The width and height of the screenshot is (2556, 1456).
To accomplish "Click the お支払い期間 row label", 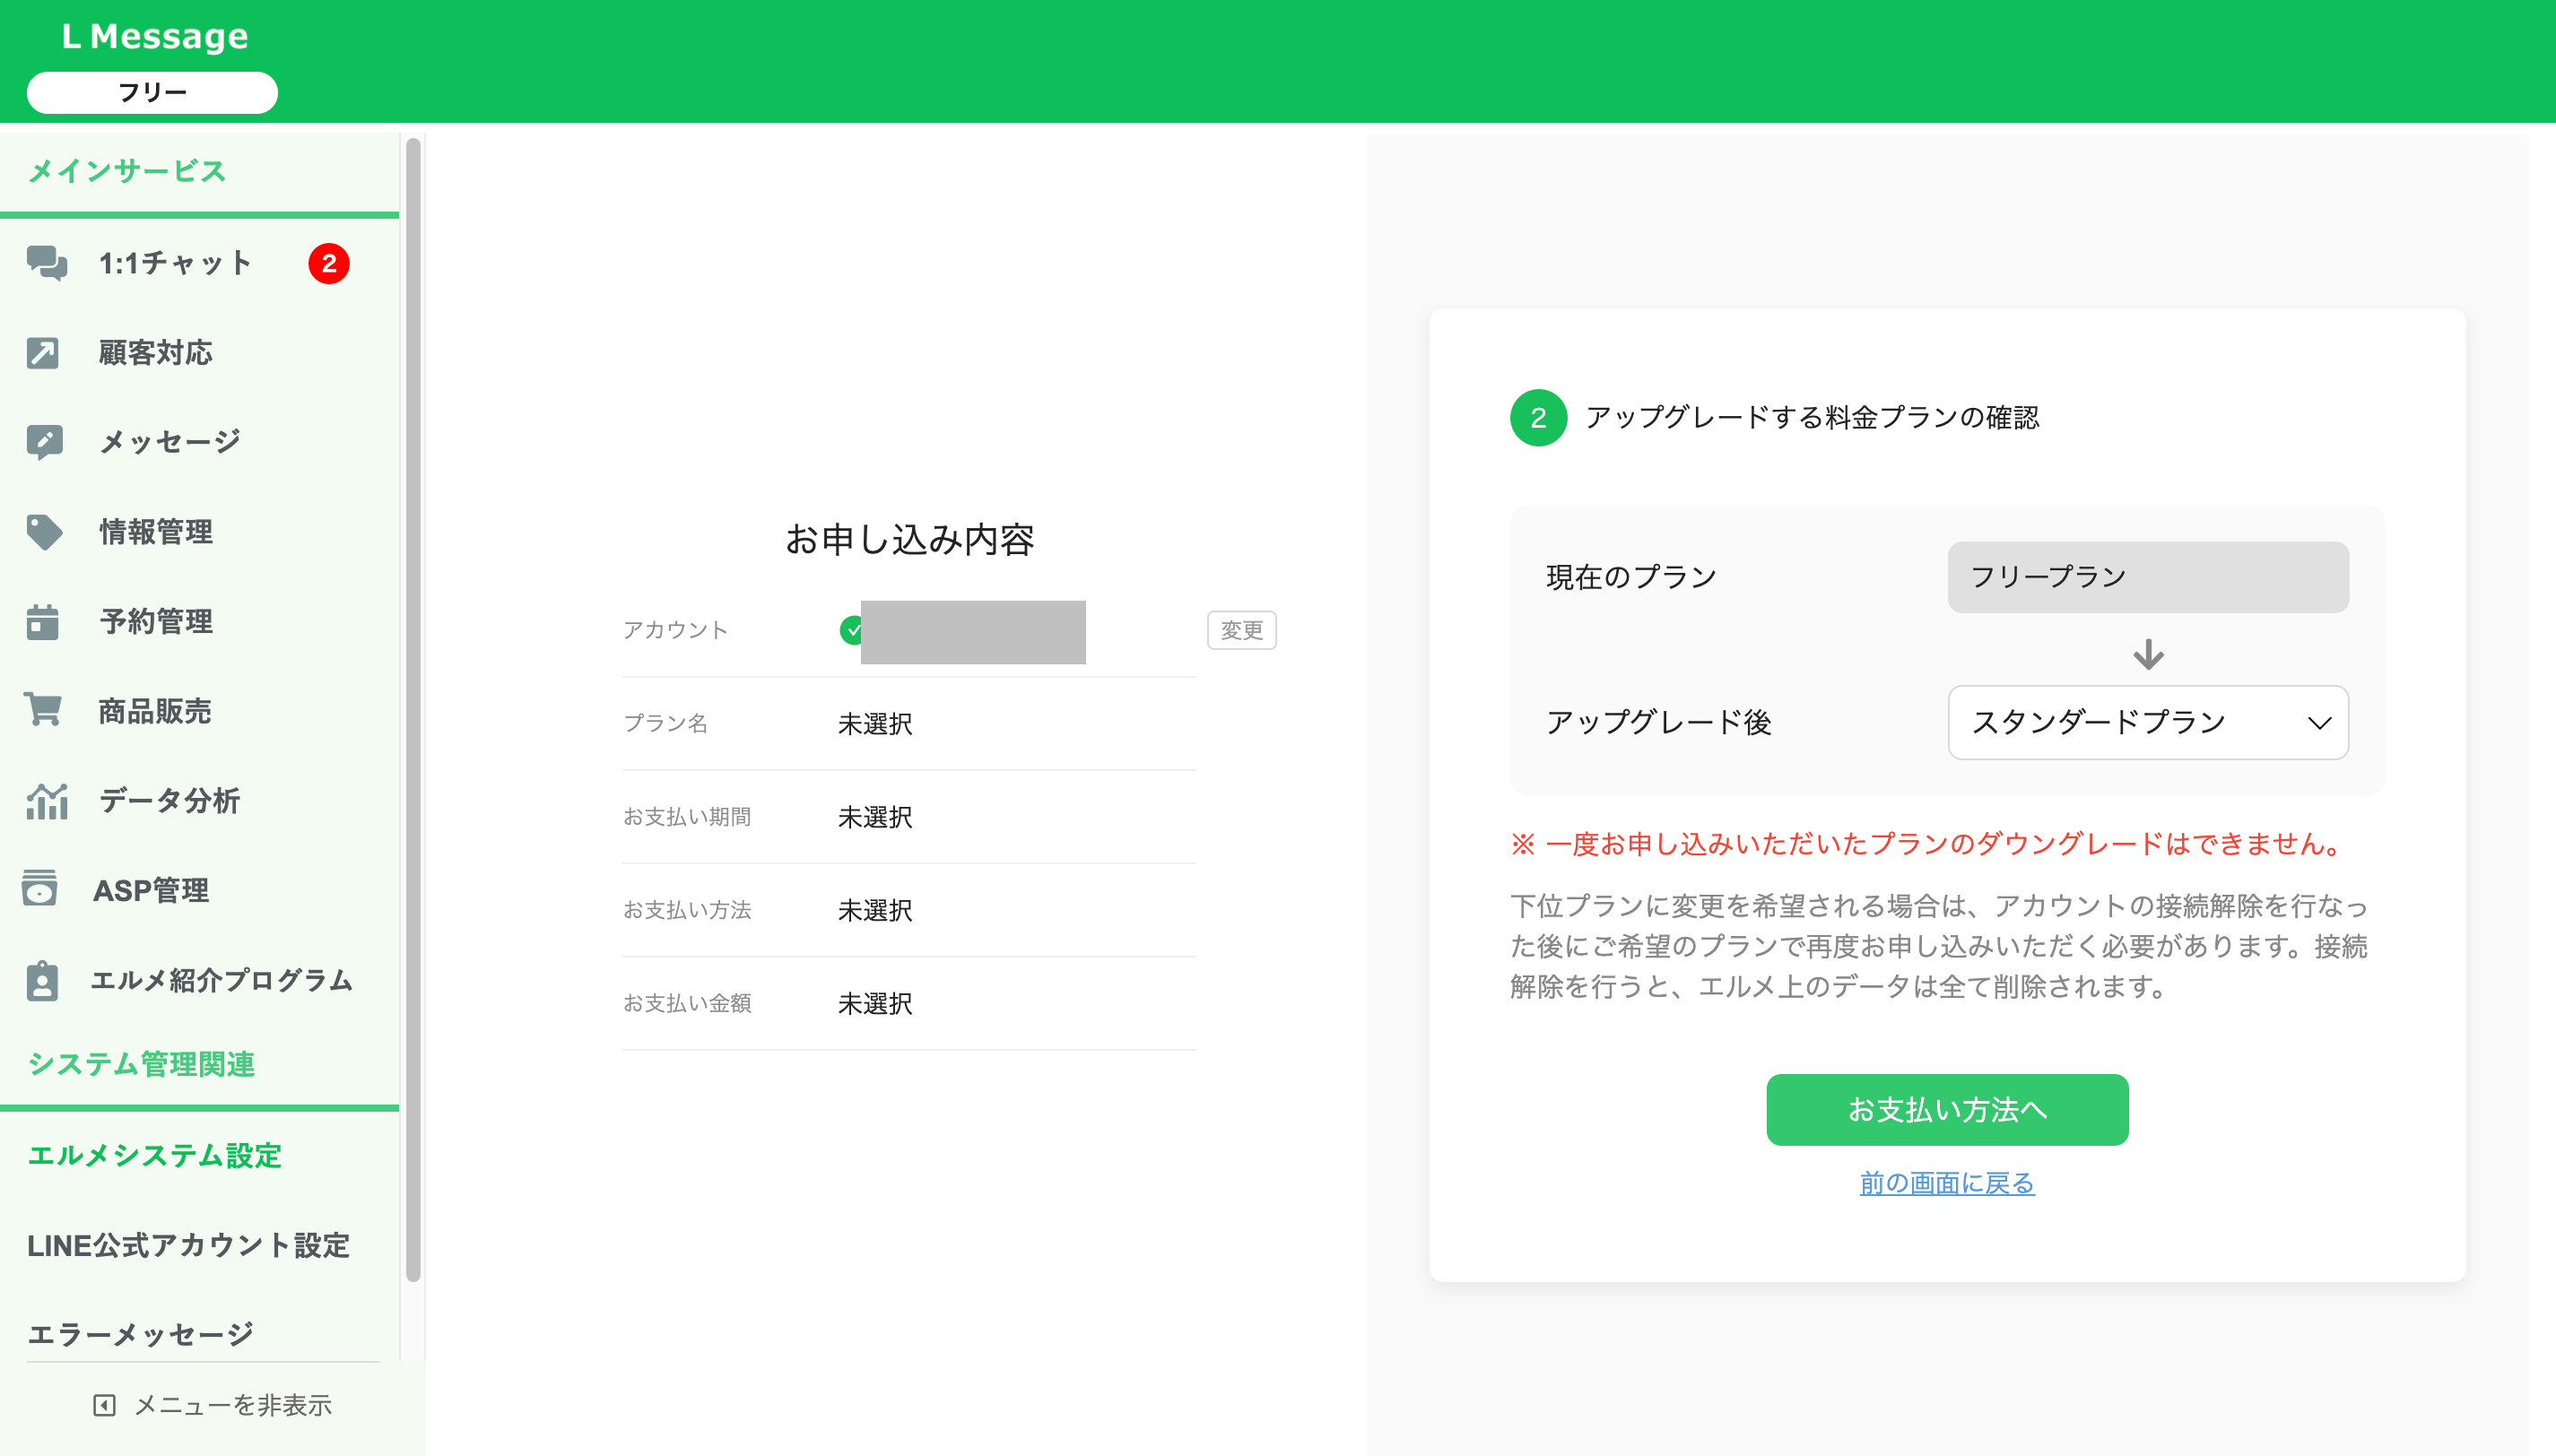I will pos(687,817).
